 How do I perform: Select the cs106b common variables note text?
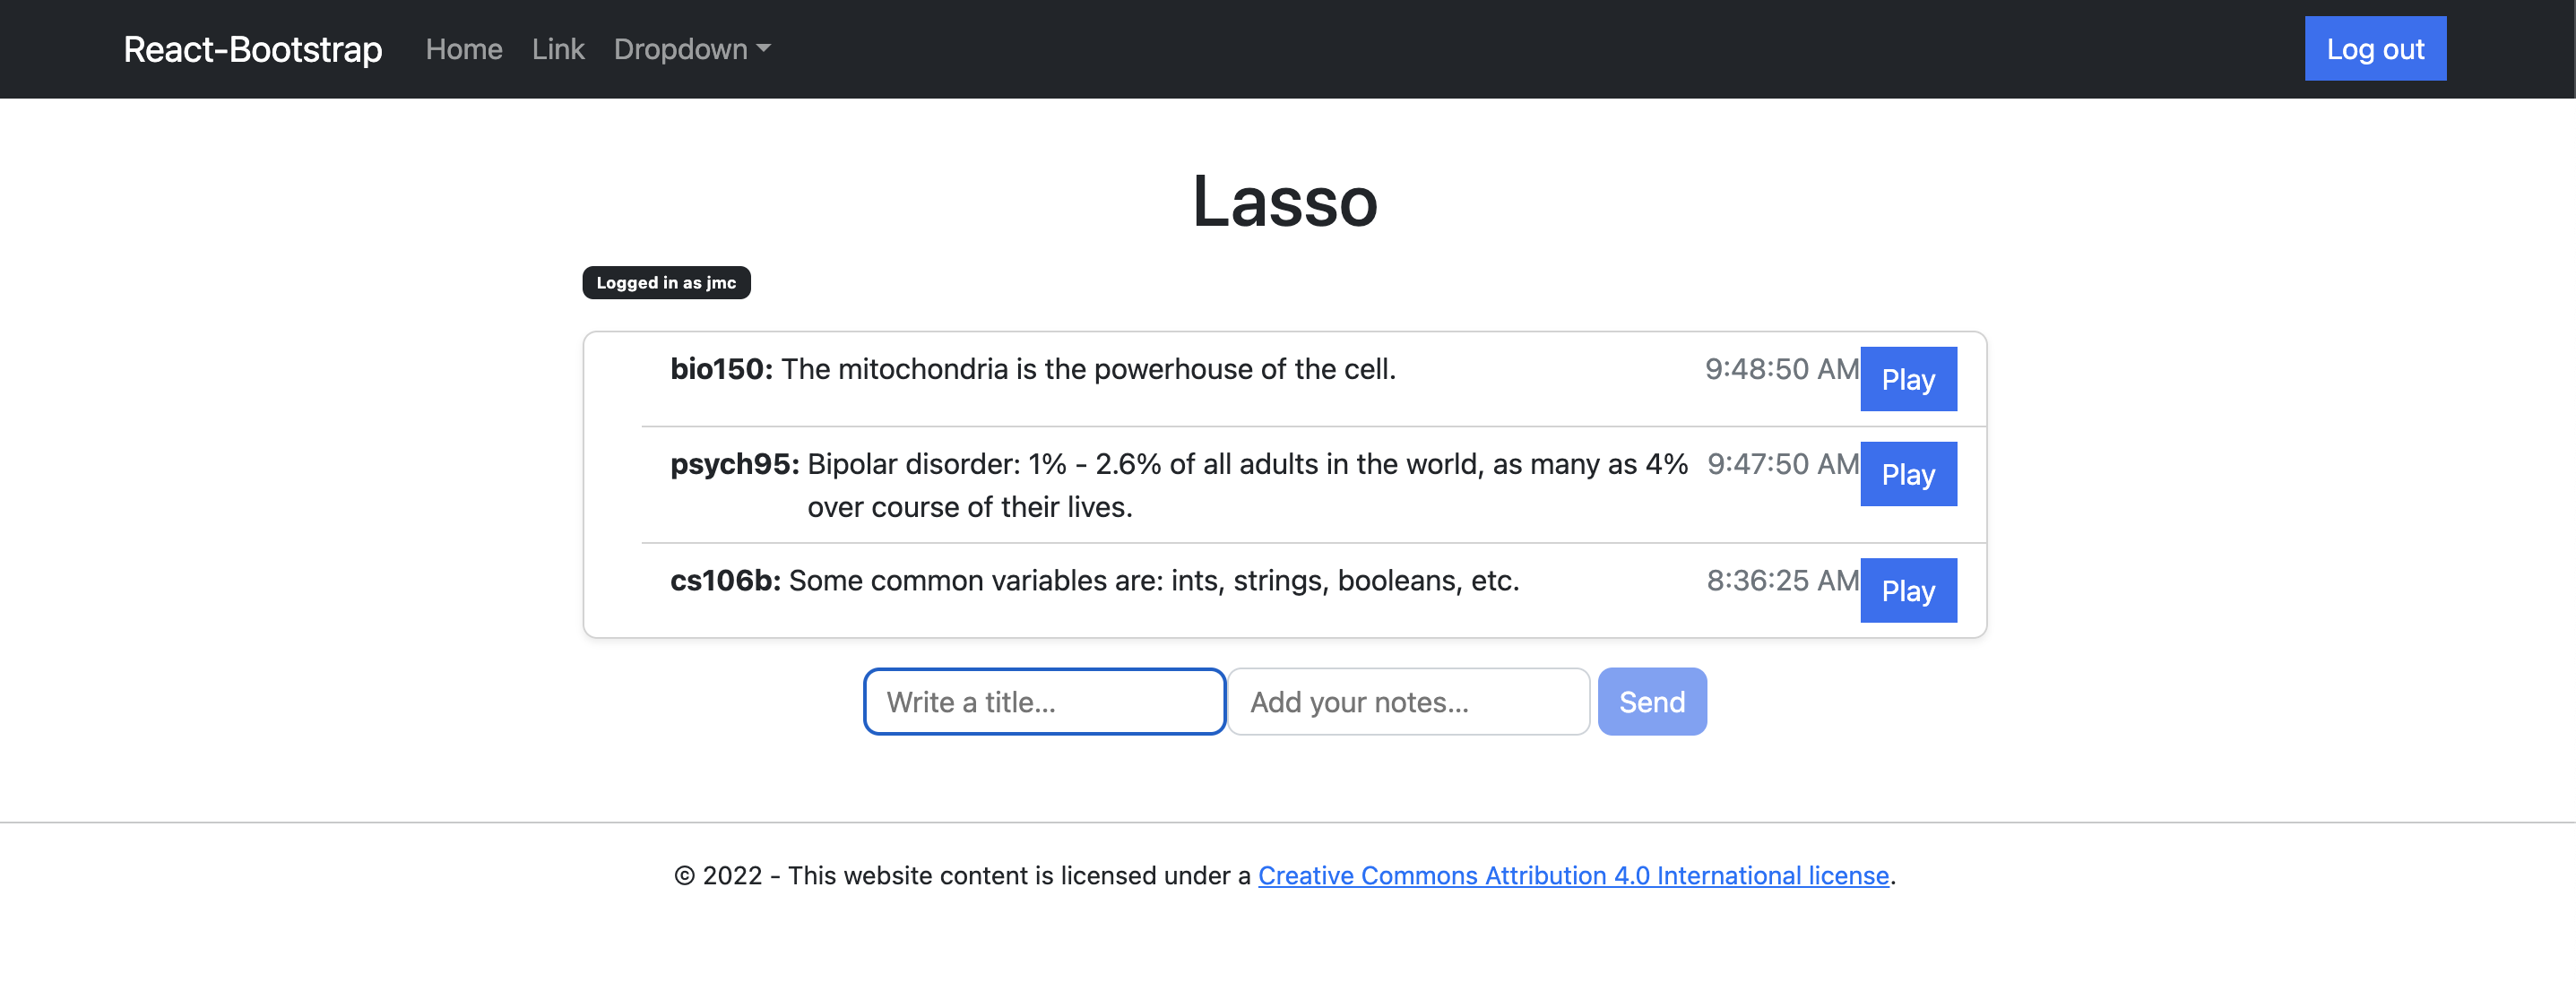1153,580
